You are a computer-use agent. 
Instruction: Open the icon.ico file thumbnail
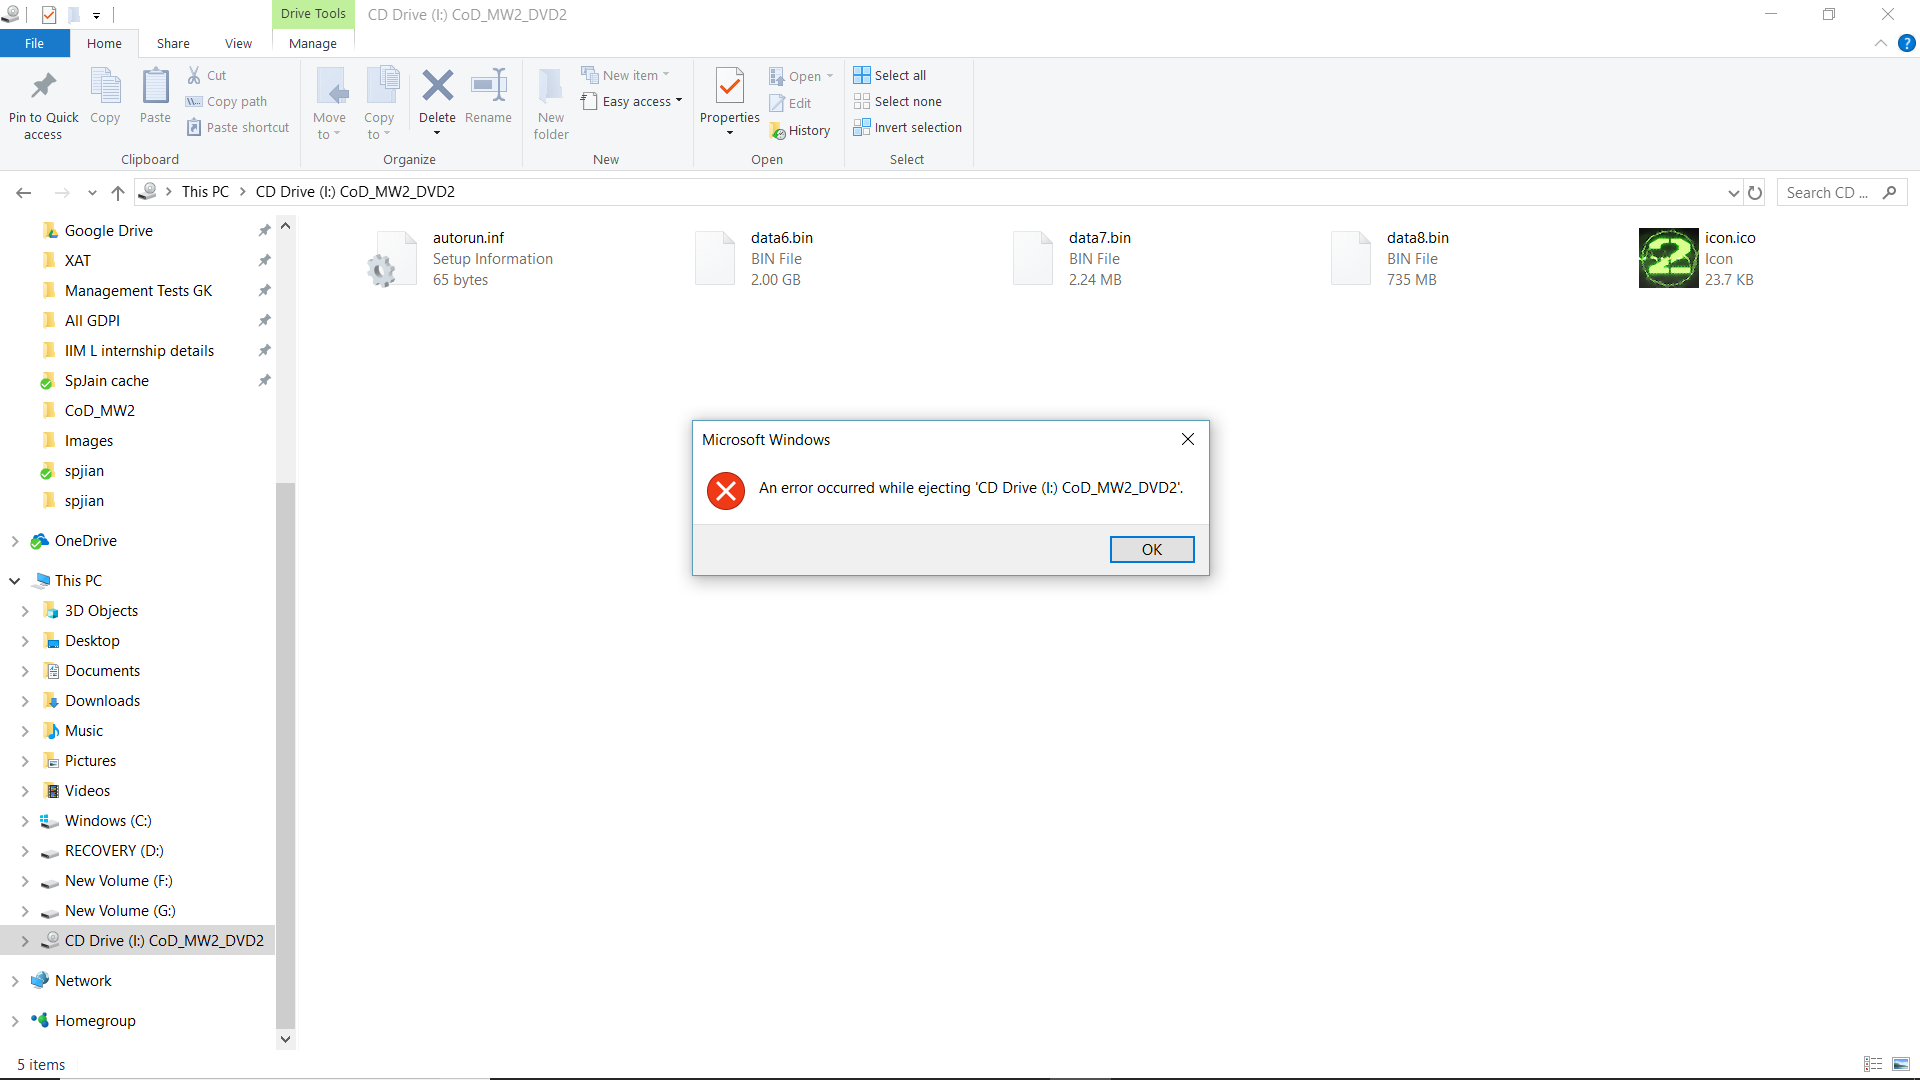coord(1668,258)
